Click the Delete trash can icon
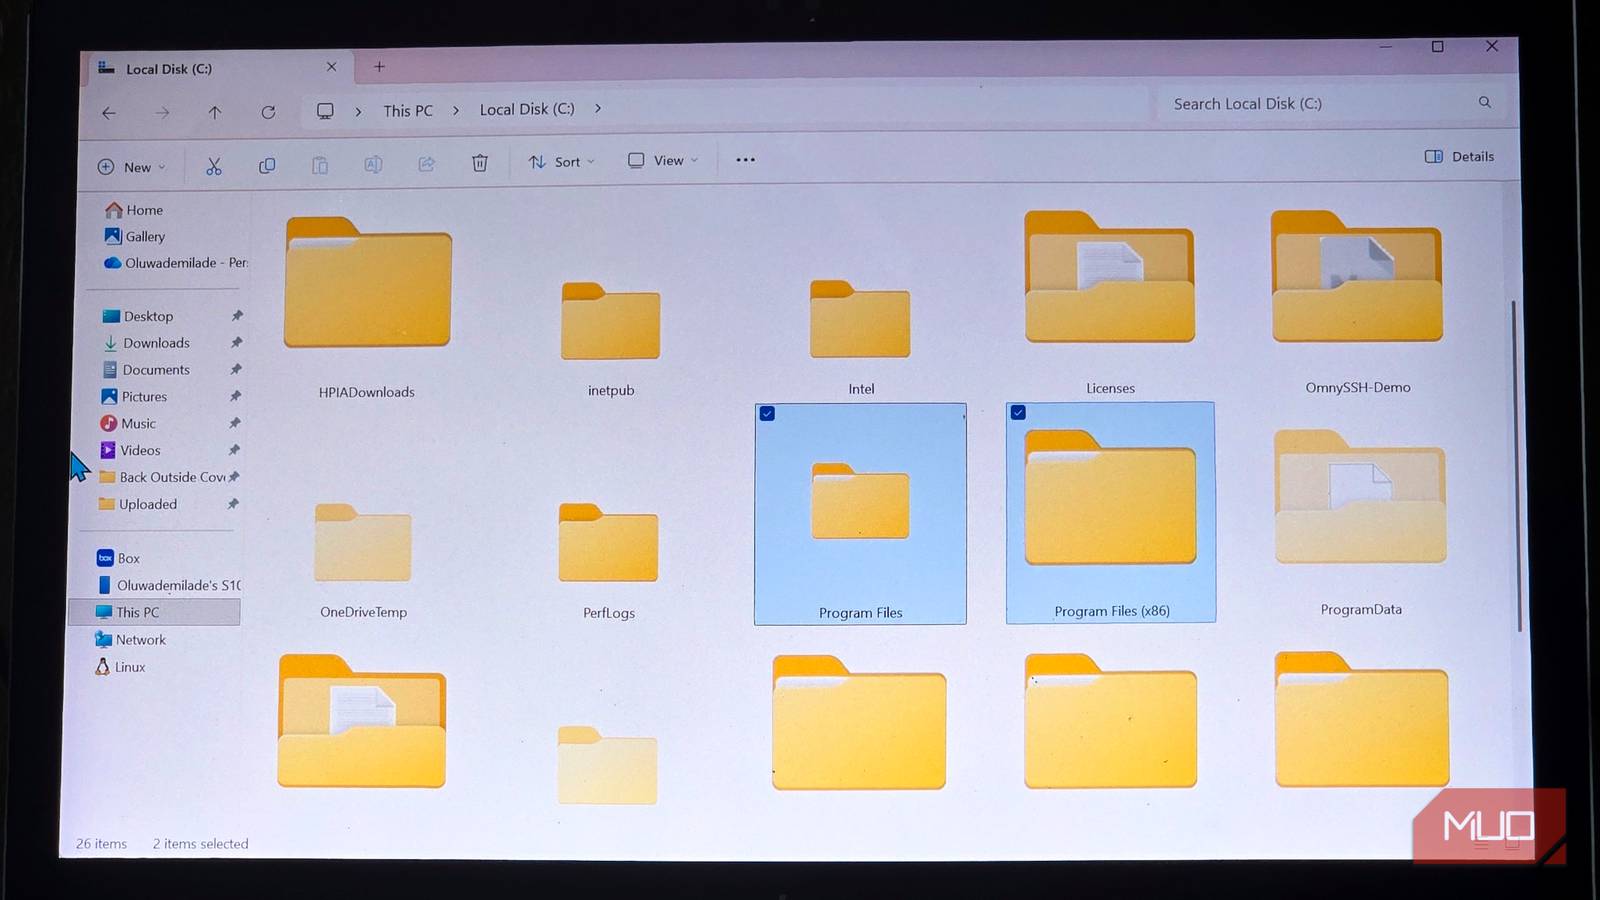Image resolution: width=1600 pixels, height=900 pixels. point(480,163)
